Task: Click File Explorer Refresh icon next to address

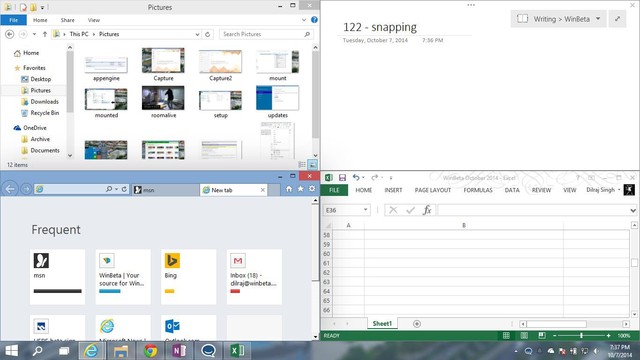Action: click(x=207, y=34)
